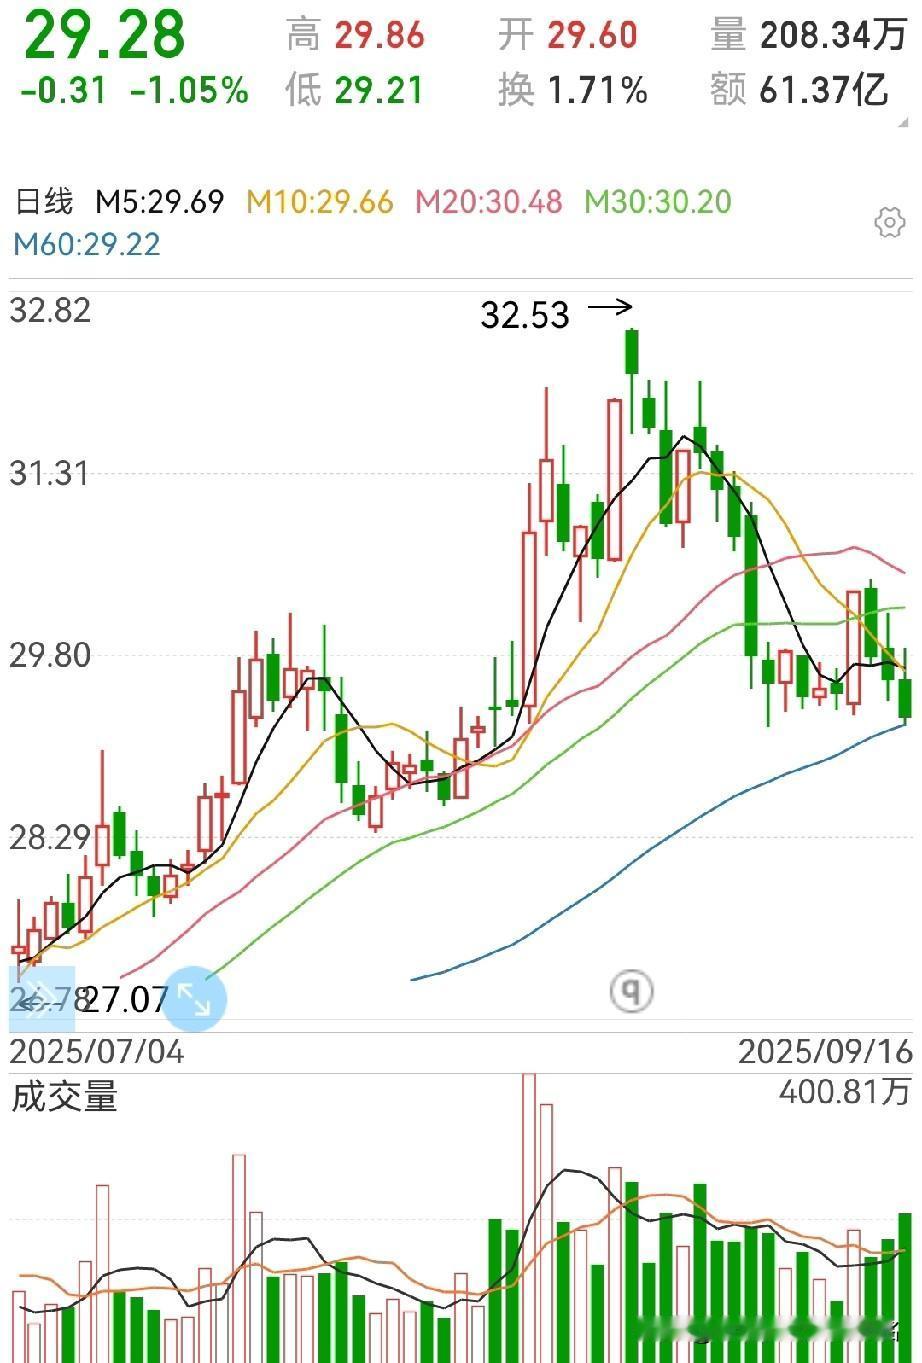Click the M30:30.20 moving average label
The height and width of the screenshot is (1363, 922).
(658, 202)
